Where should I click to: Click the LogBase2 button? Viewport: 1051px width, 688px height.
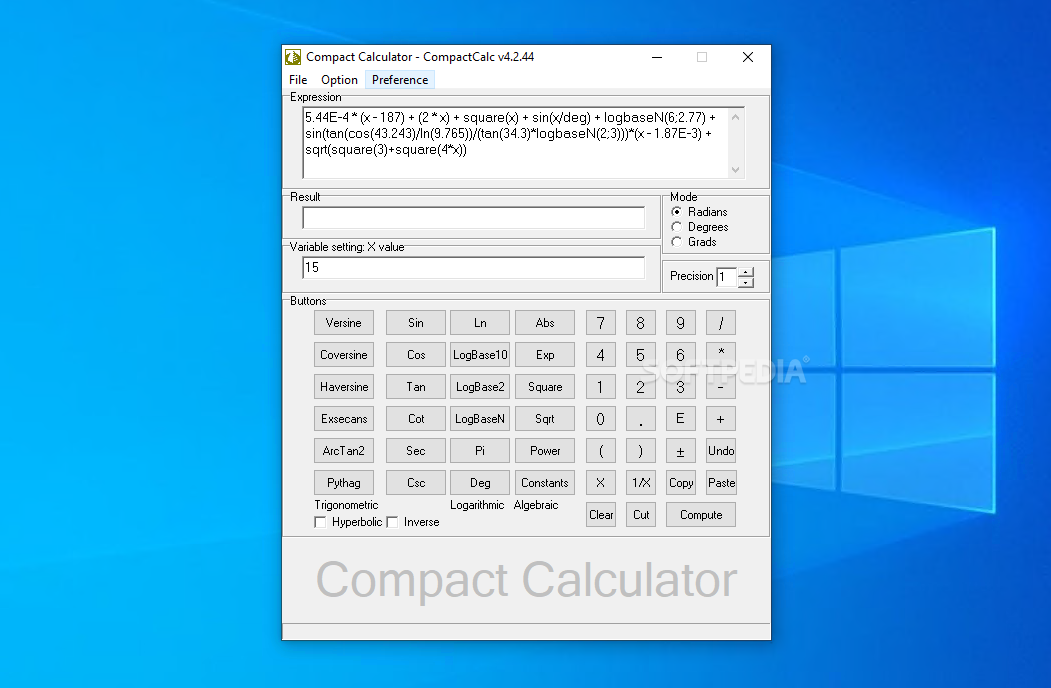point(480,387)
